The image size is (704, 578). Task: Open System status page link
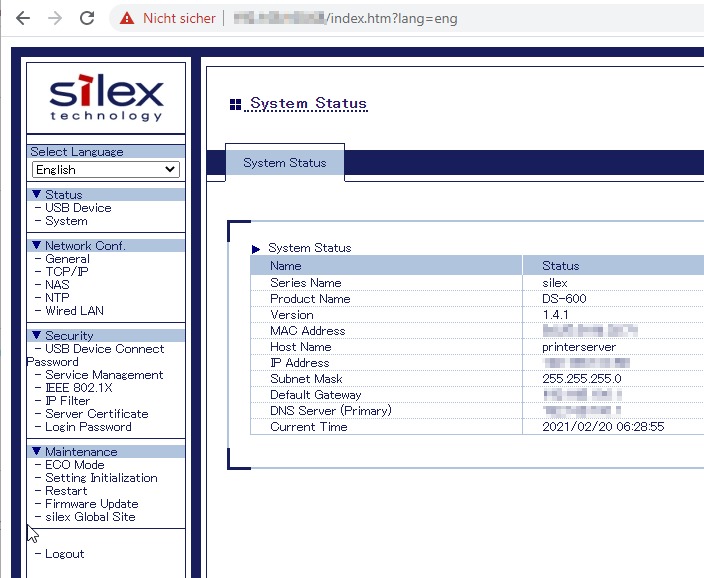[x=66, y=221]
